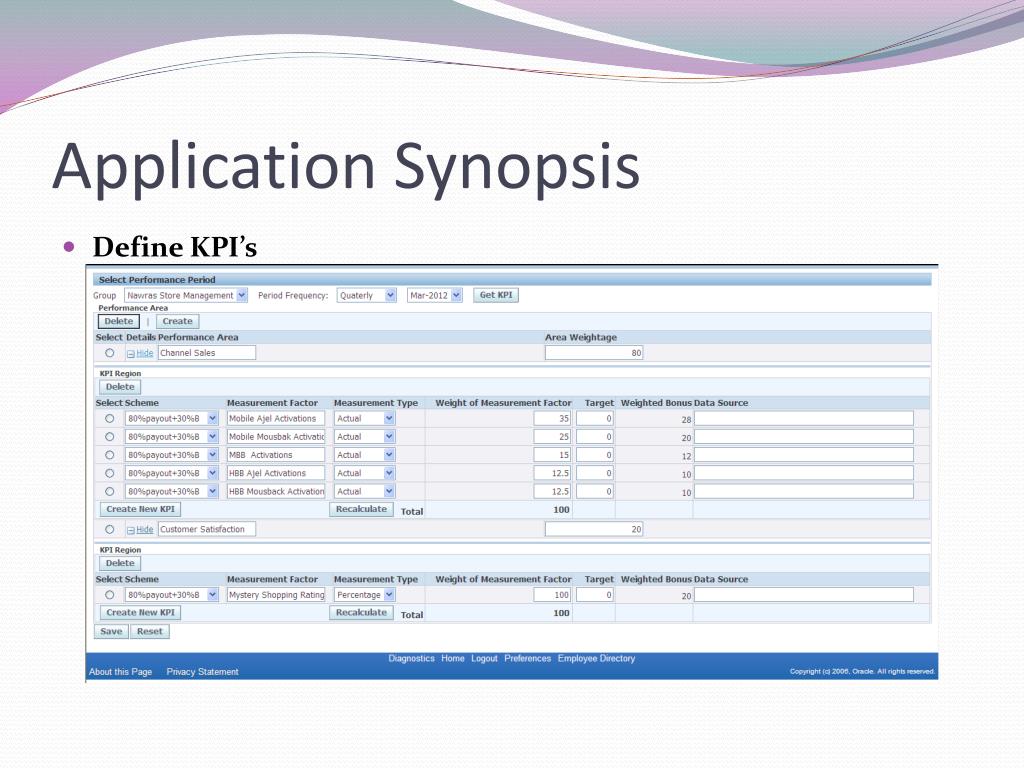Open the Employee Directory footer link
Image resolution: width=1024 pixels, height=768 pixels.
pos(596,658)
